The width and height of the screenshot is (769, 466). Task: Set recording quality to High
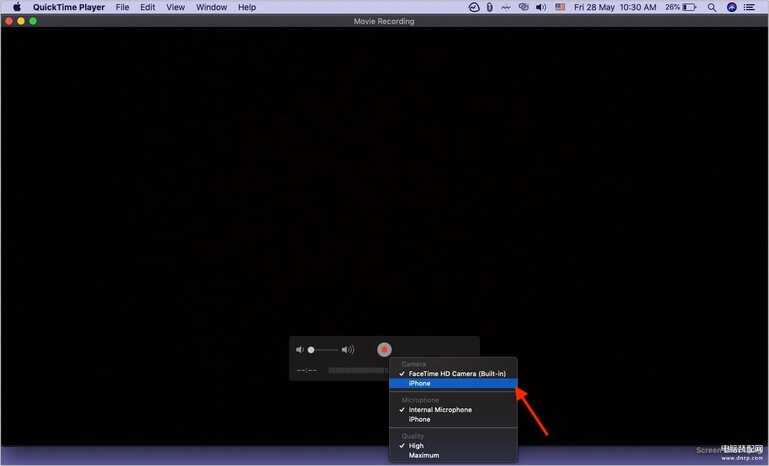click(x=453, y=446)
